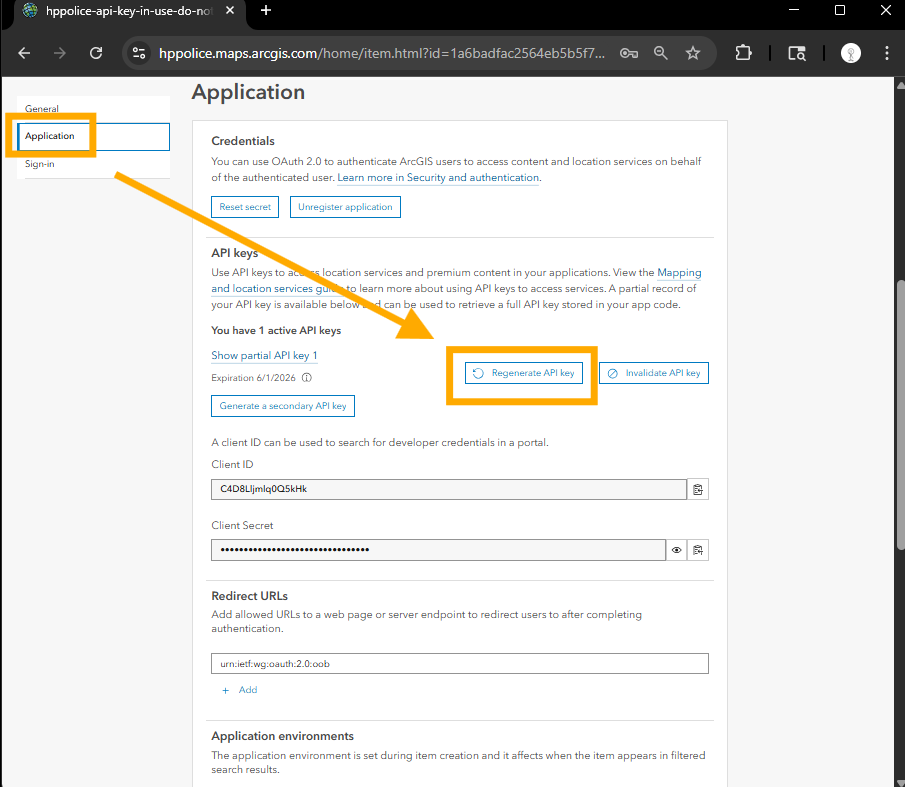
Task: Select the Application sidebar item
Action: (94, 136)
